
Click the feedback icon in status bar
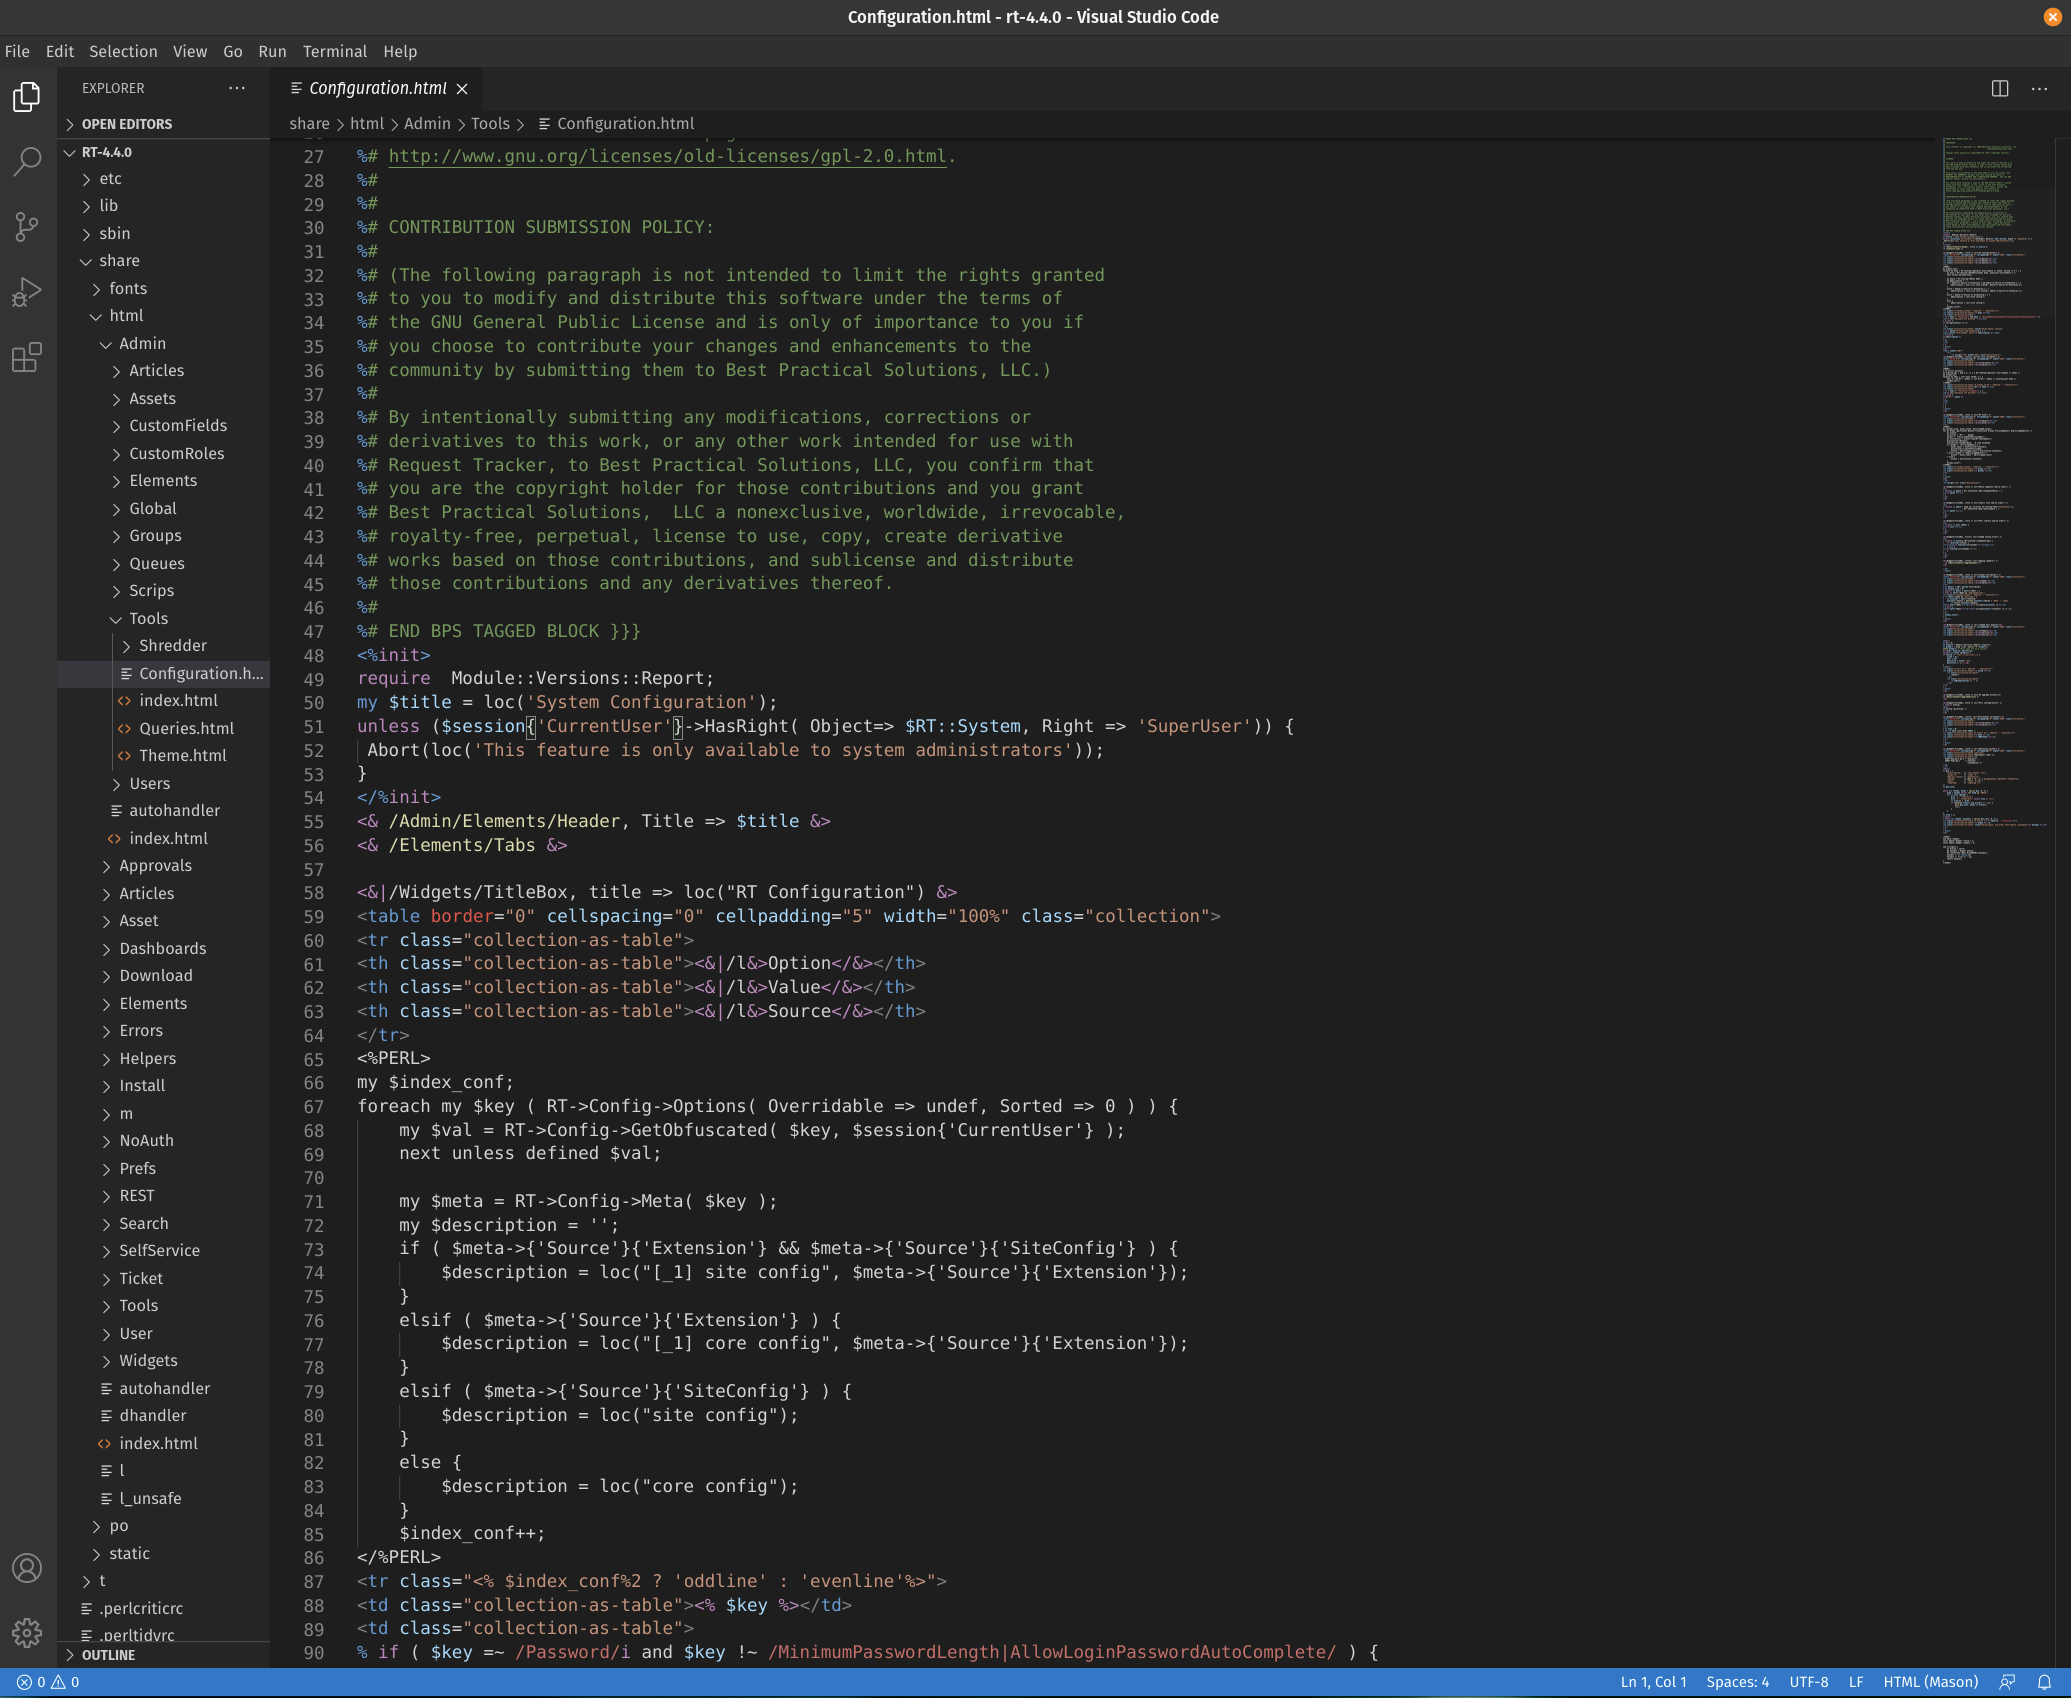[x=2007, y=1682]
